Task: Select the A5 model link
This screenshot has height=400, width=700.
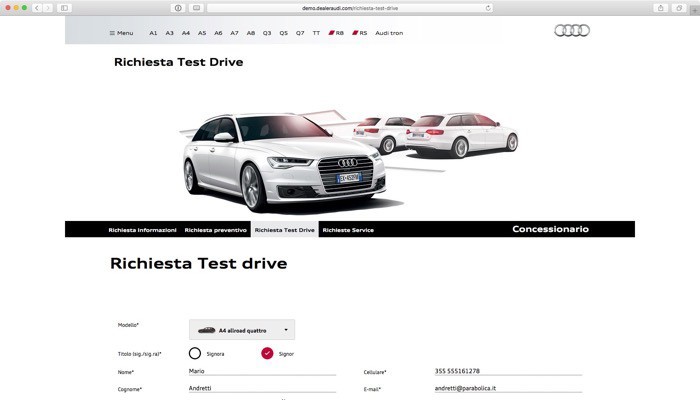Action: click(202, 33)
